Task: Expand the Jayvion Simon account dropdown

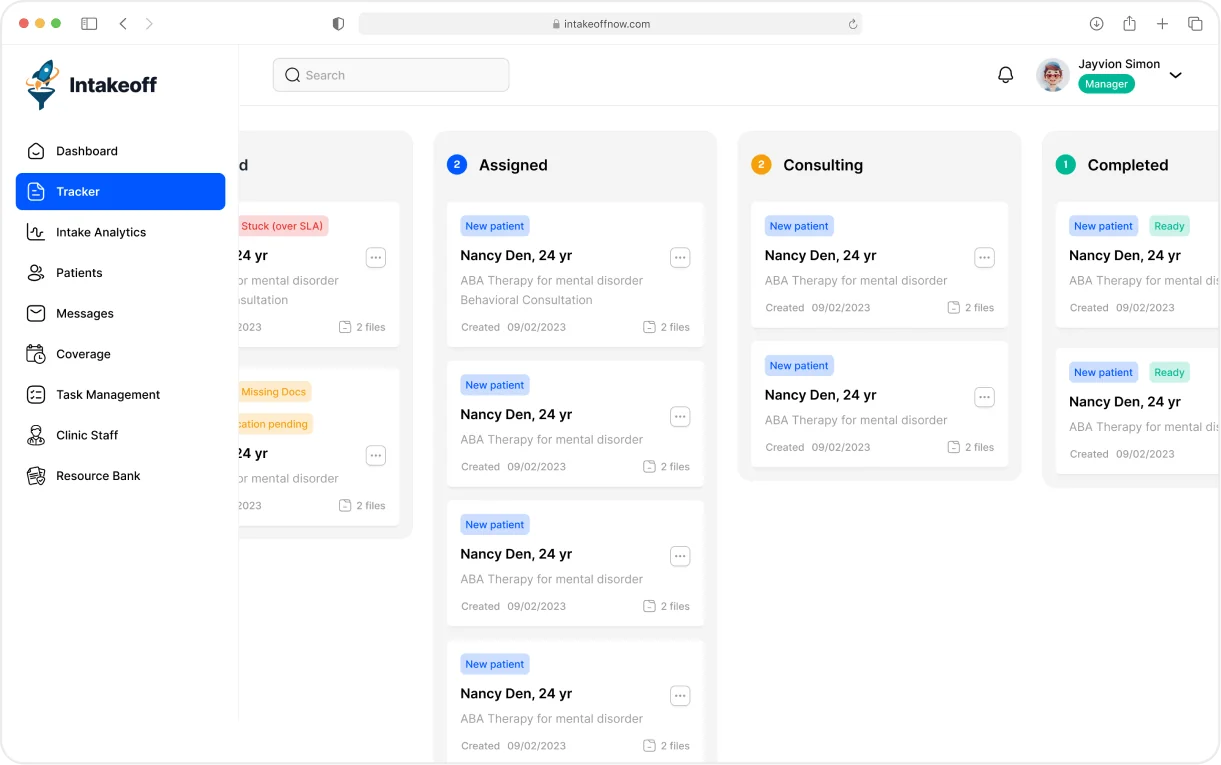Action: tap(1176, 75)
